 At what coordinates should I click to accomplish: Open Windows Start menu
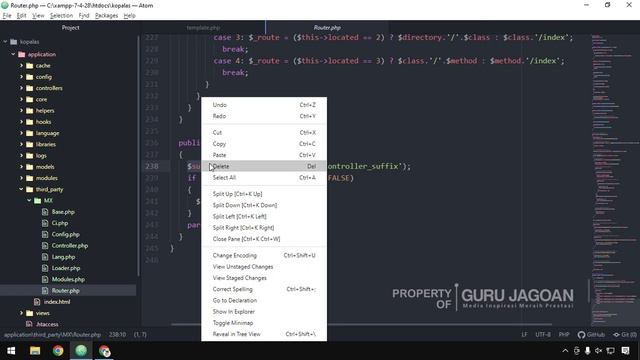(11, 351)
